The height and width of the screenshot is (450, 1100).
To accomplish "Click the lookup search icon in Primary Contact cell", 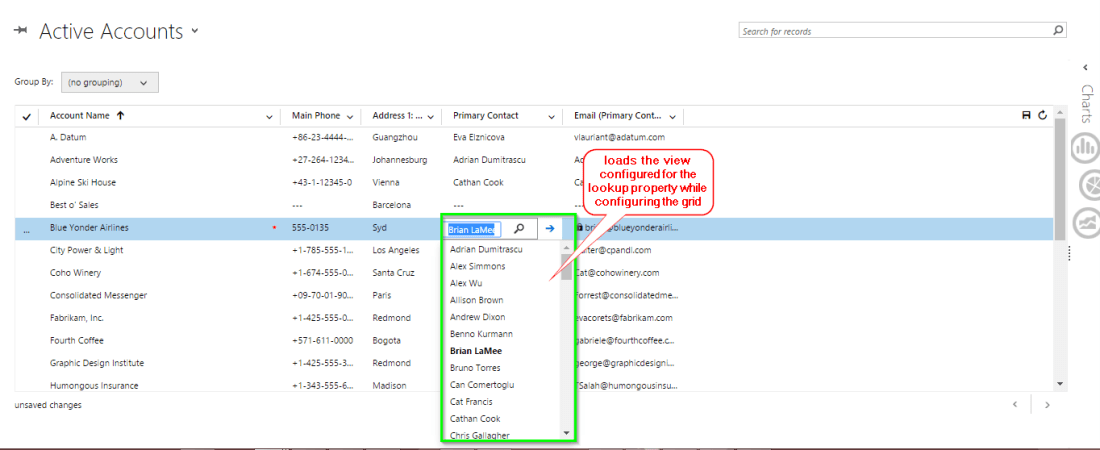I will (519, 228).
